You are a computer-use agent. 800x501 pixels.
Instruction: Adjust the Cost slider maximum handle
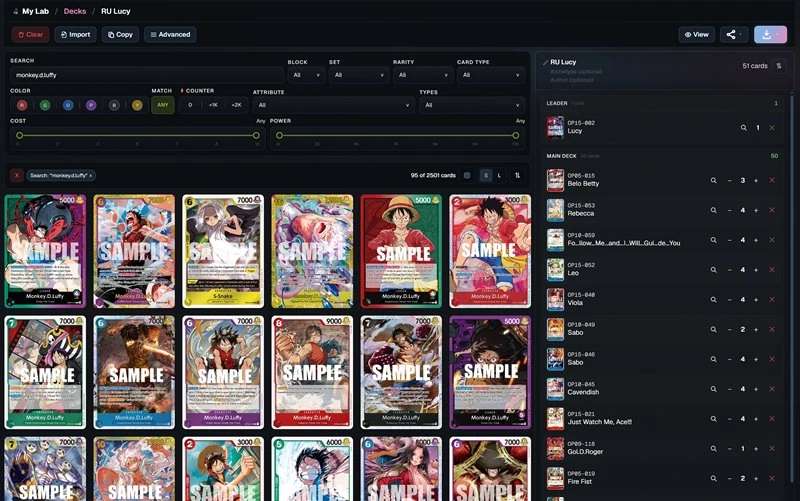[x=256, y=135]
